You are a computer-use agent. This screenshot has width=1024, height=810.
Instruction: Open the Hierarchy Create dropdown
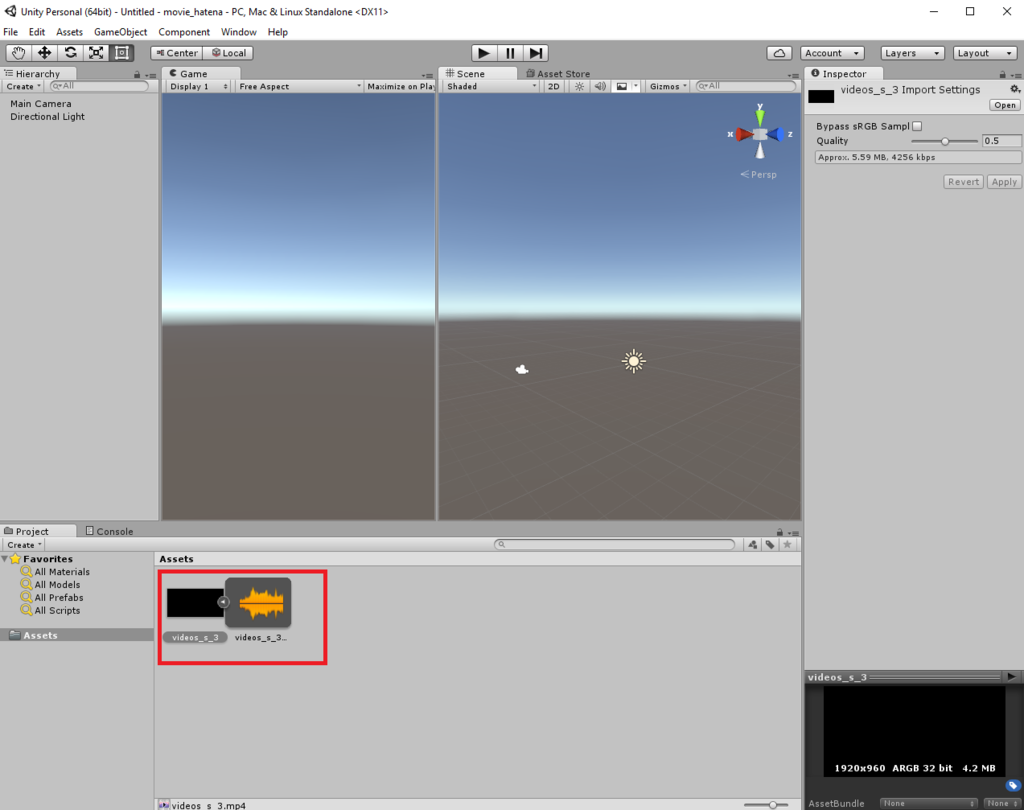24,86
